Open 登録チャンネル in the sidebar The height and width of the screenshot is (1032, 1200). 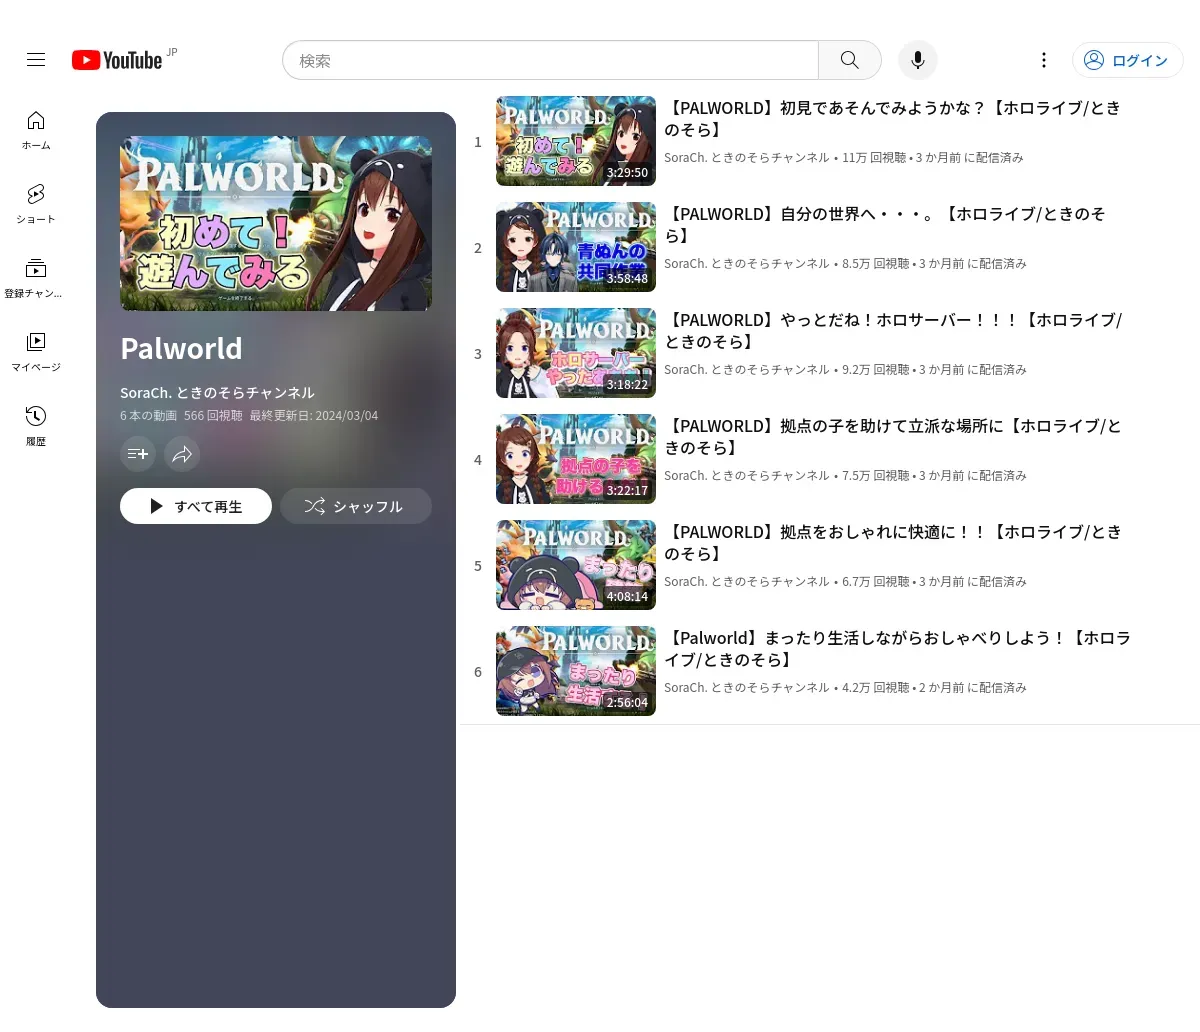[x=36, y=278]
